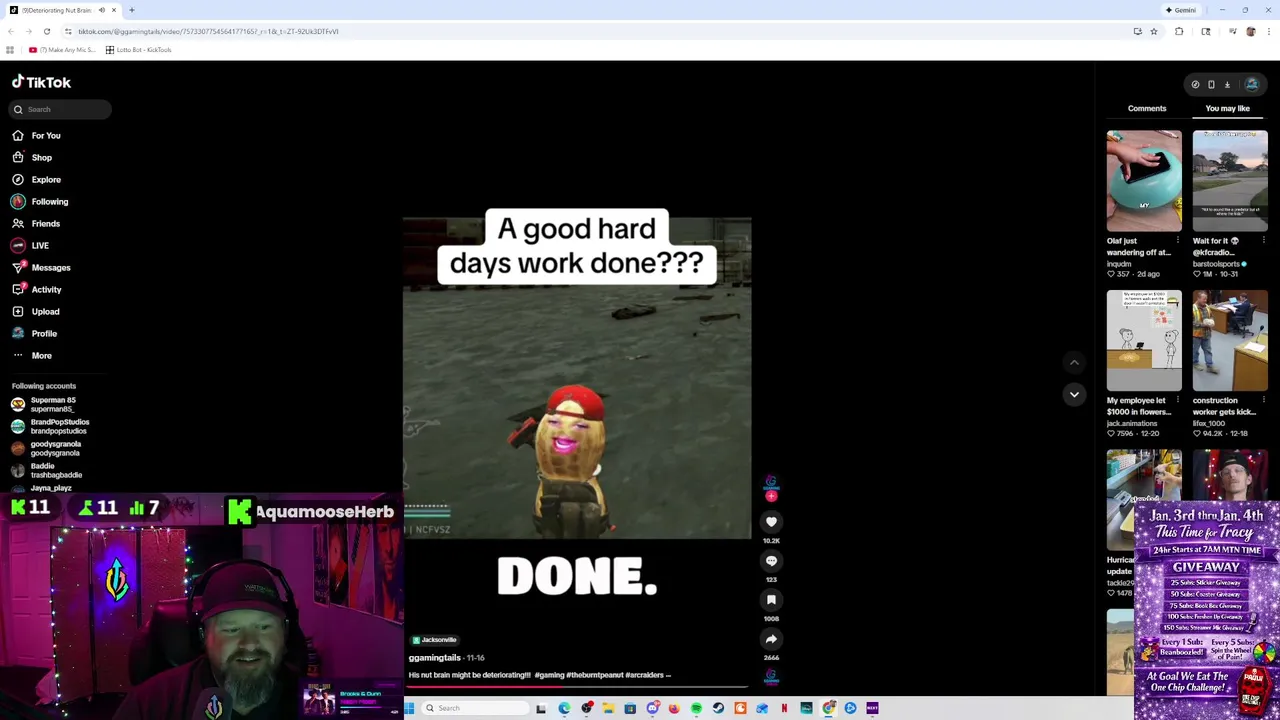The image size is (1280, 720).
Task: Open 'My employee let $1000' animation thumbnail
Action: (x=1144, y=341)
